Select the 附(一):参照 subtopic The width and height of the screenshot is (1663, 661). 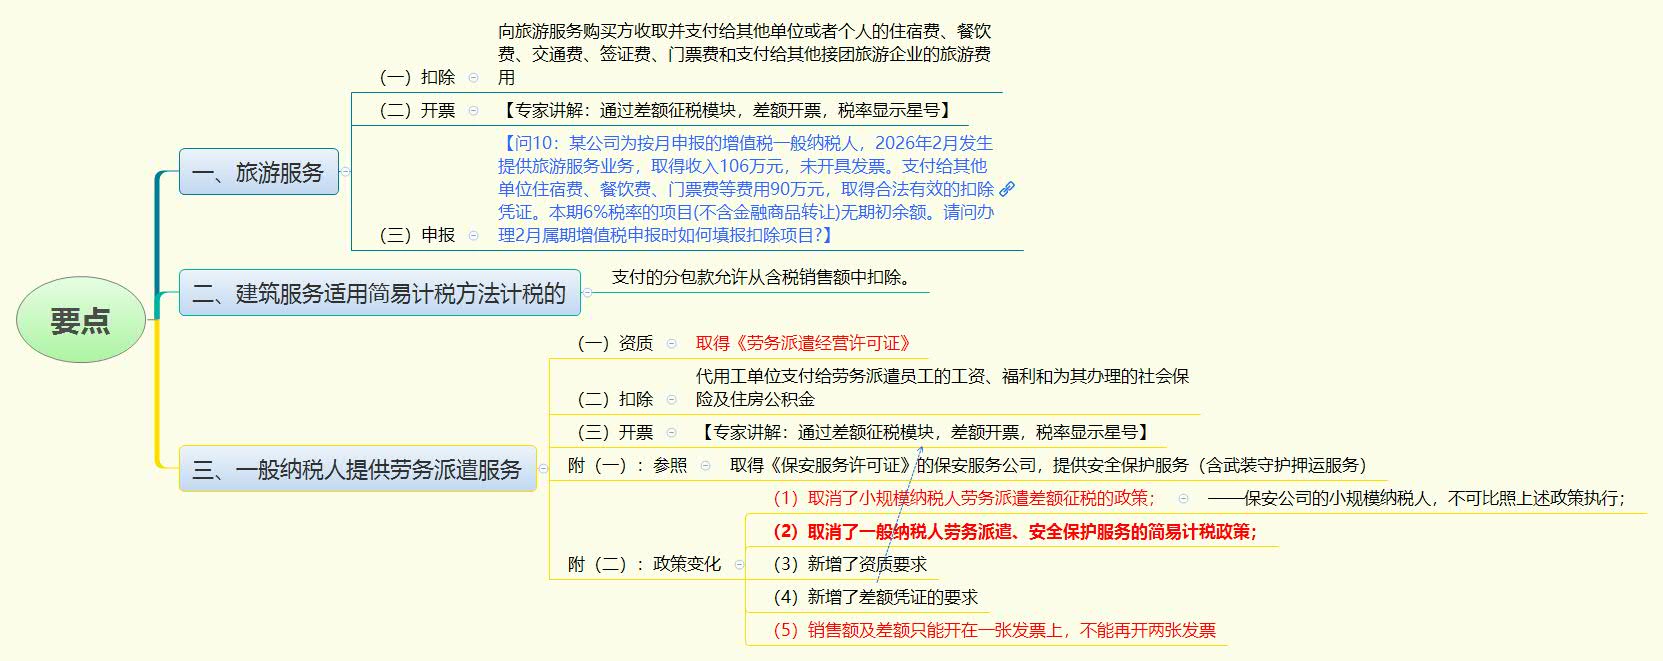(627, 465)
